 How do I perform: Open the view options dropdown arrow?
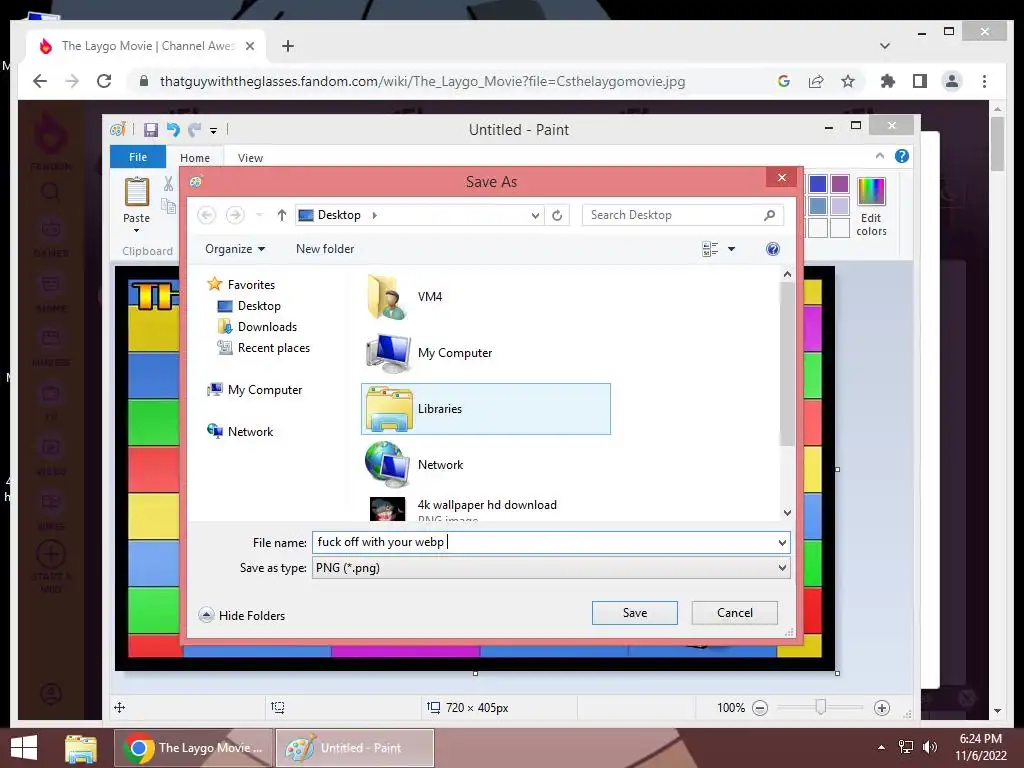(731, 249)
